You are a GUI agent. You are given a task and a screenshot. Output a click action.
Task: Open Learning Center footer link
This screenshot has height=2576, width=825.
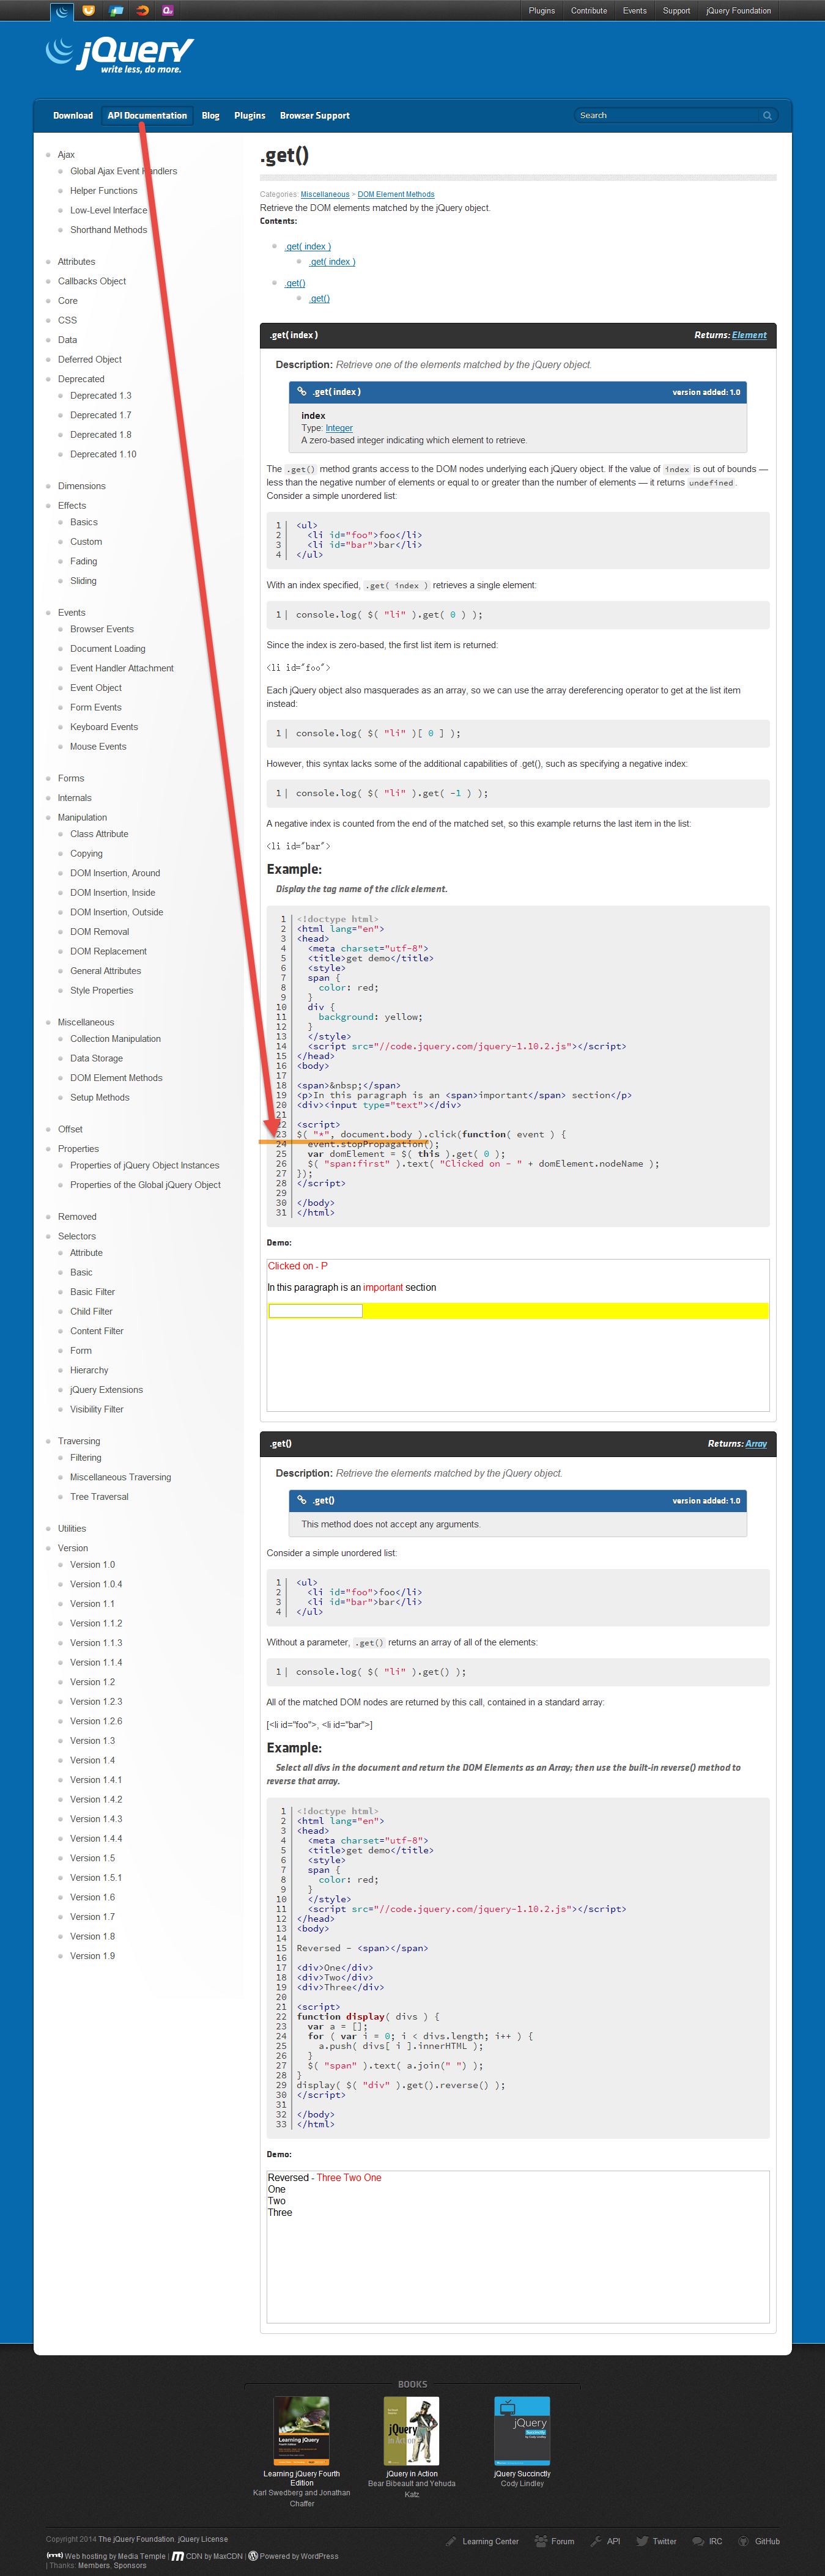click(482, 2541)
